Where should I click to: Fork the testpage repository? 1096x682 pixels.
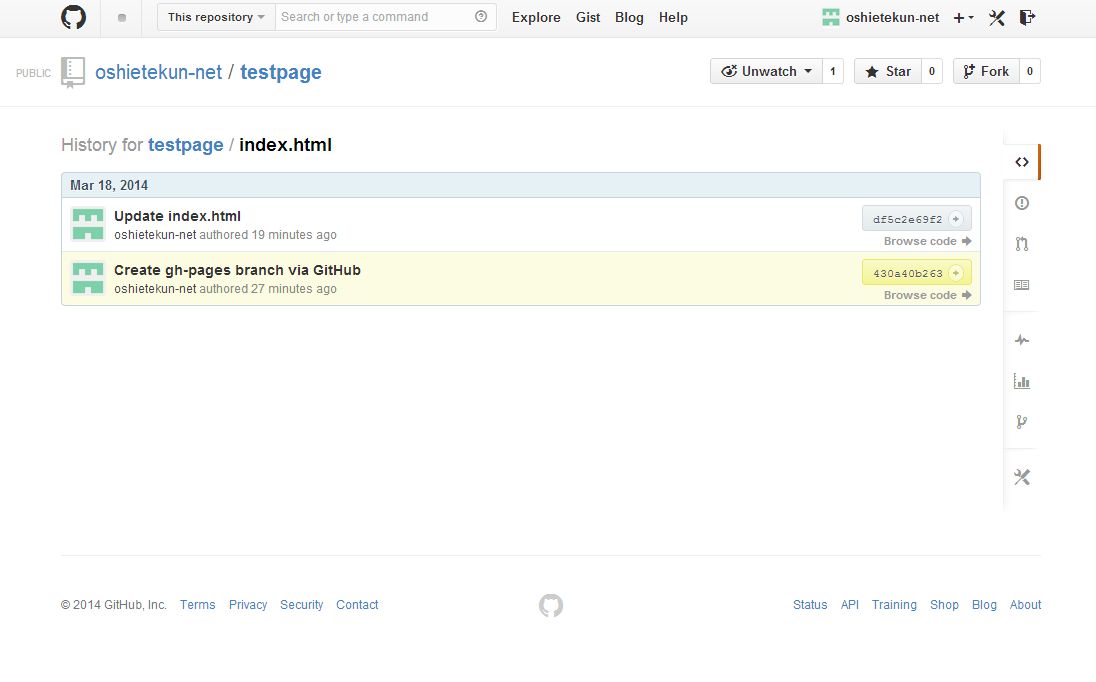[x=986, y=71]
